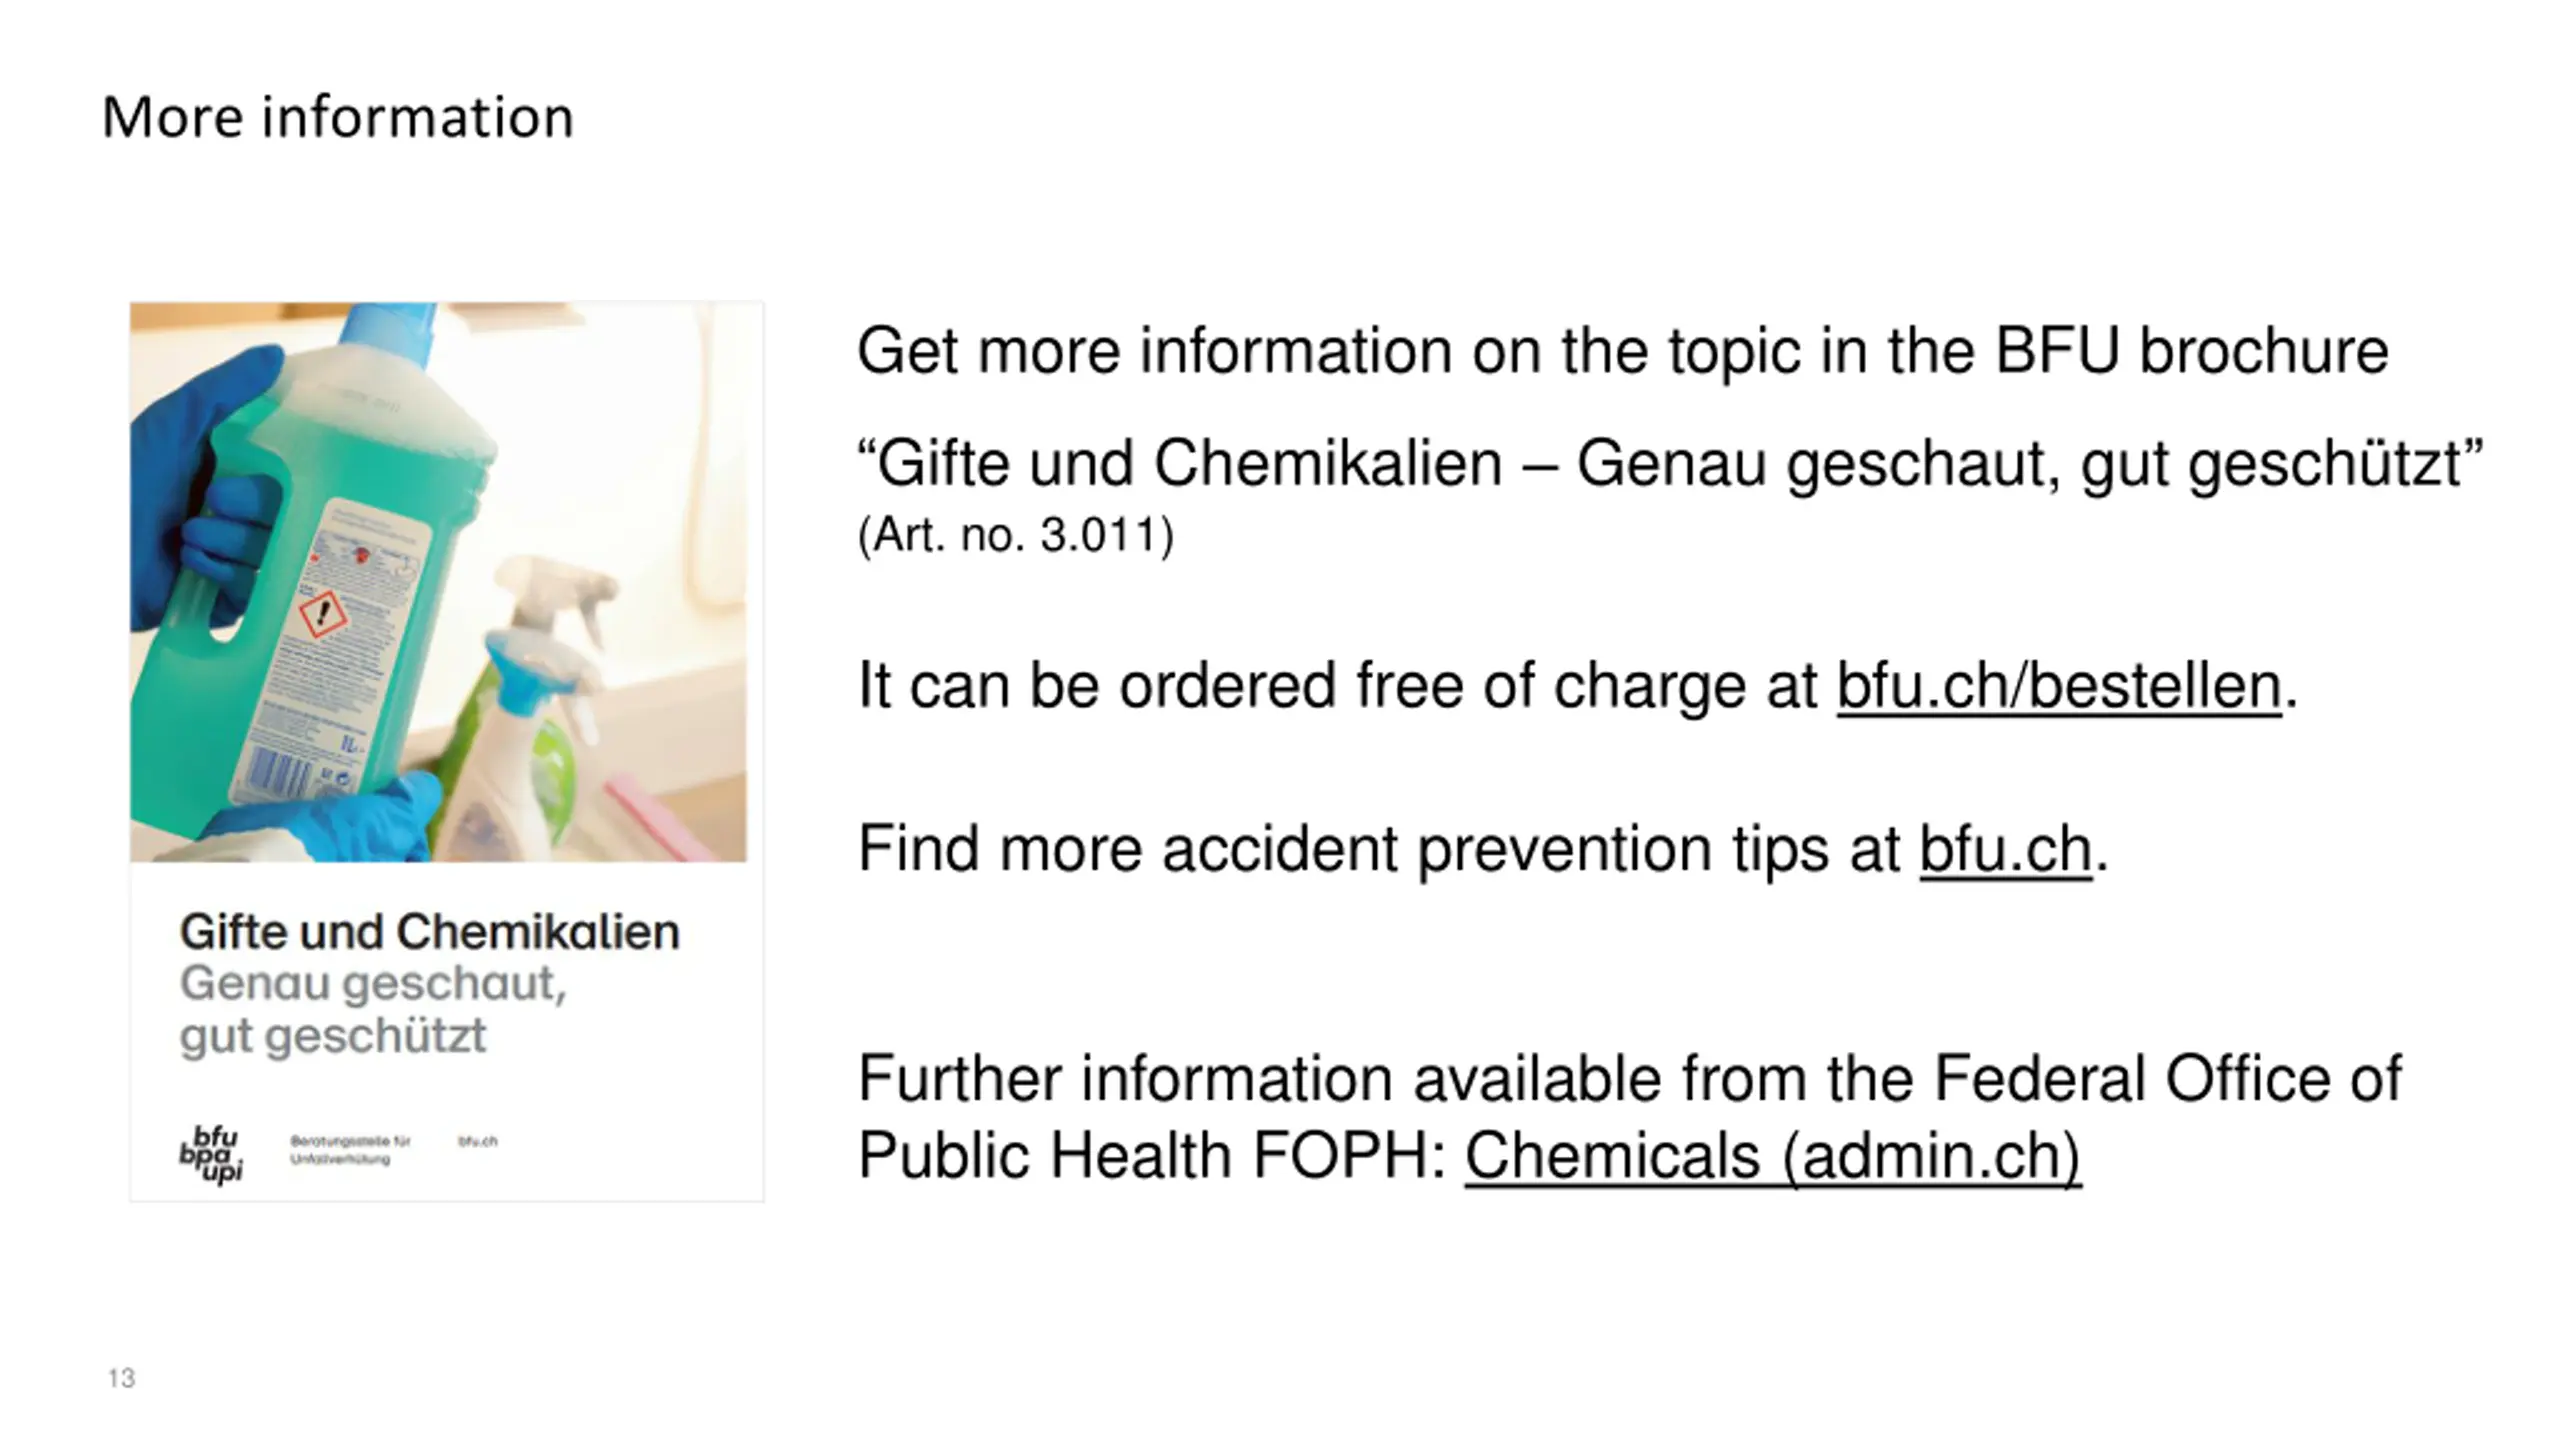The height and width of the screenshot is (1440, 2560).
Task: Click the slide number 13
Action: pos(121,1378)
